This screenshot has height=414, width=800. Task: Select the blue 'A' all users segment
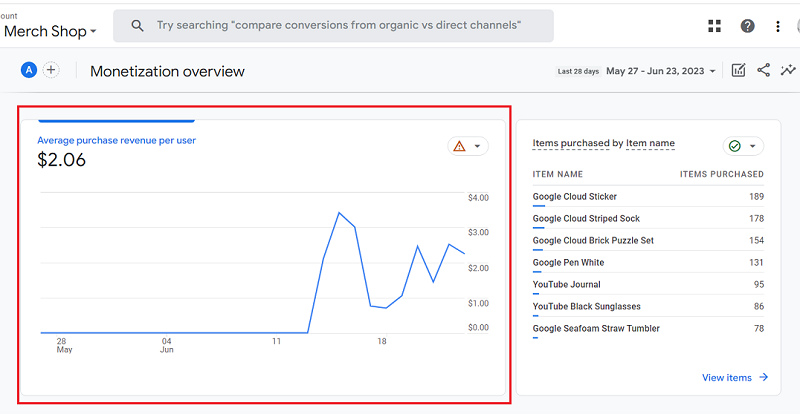29,70
